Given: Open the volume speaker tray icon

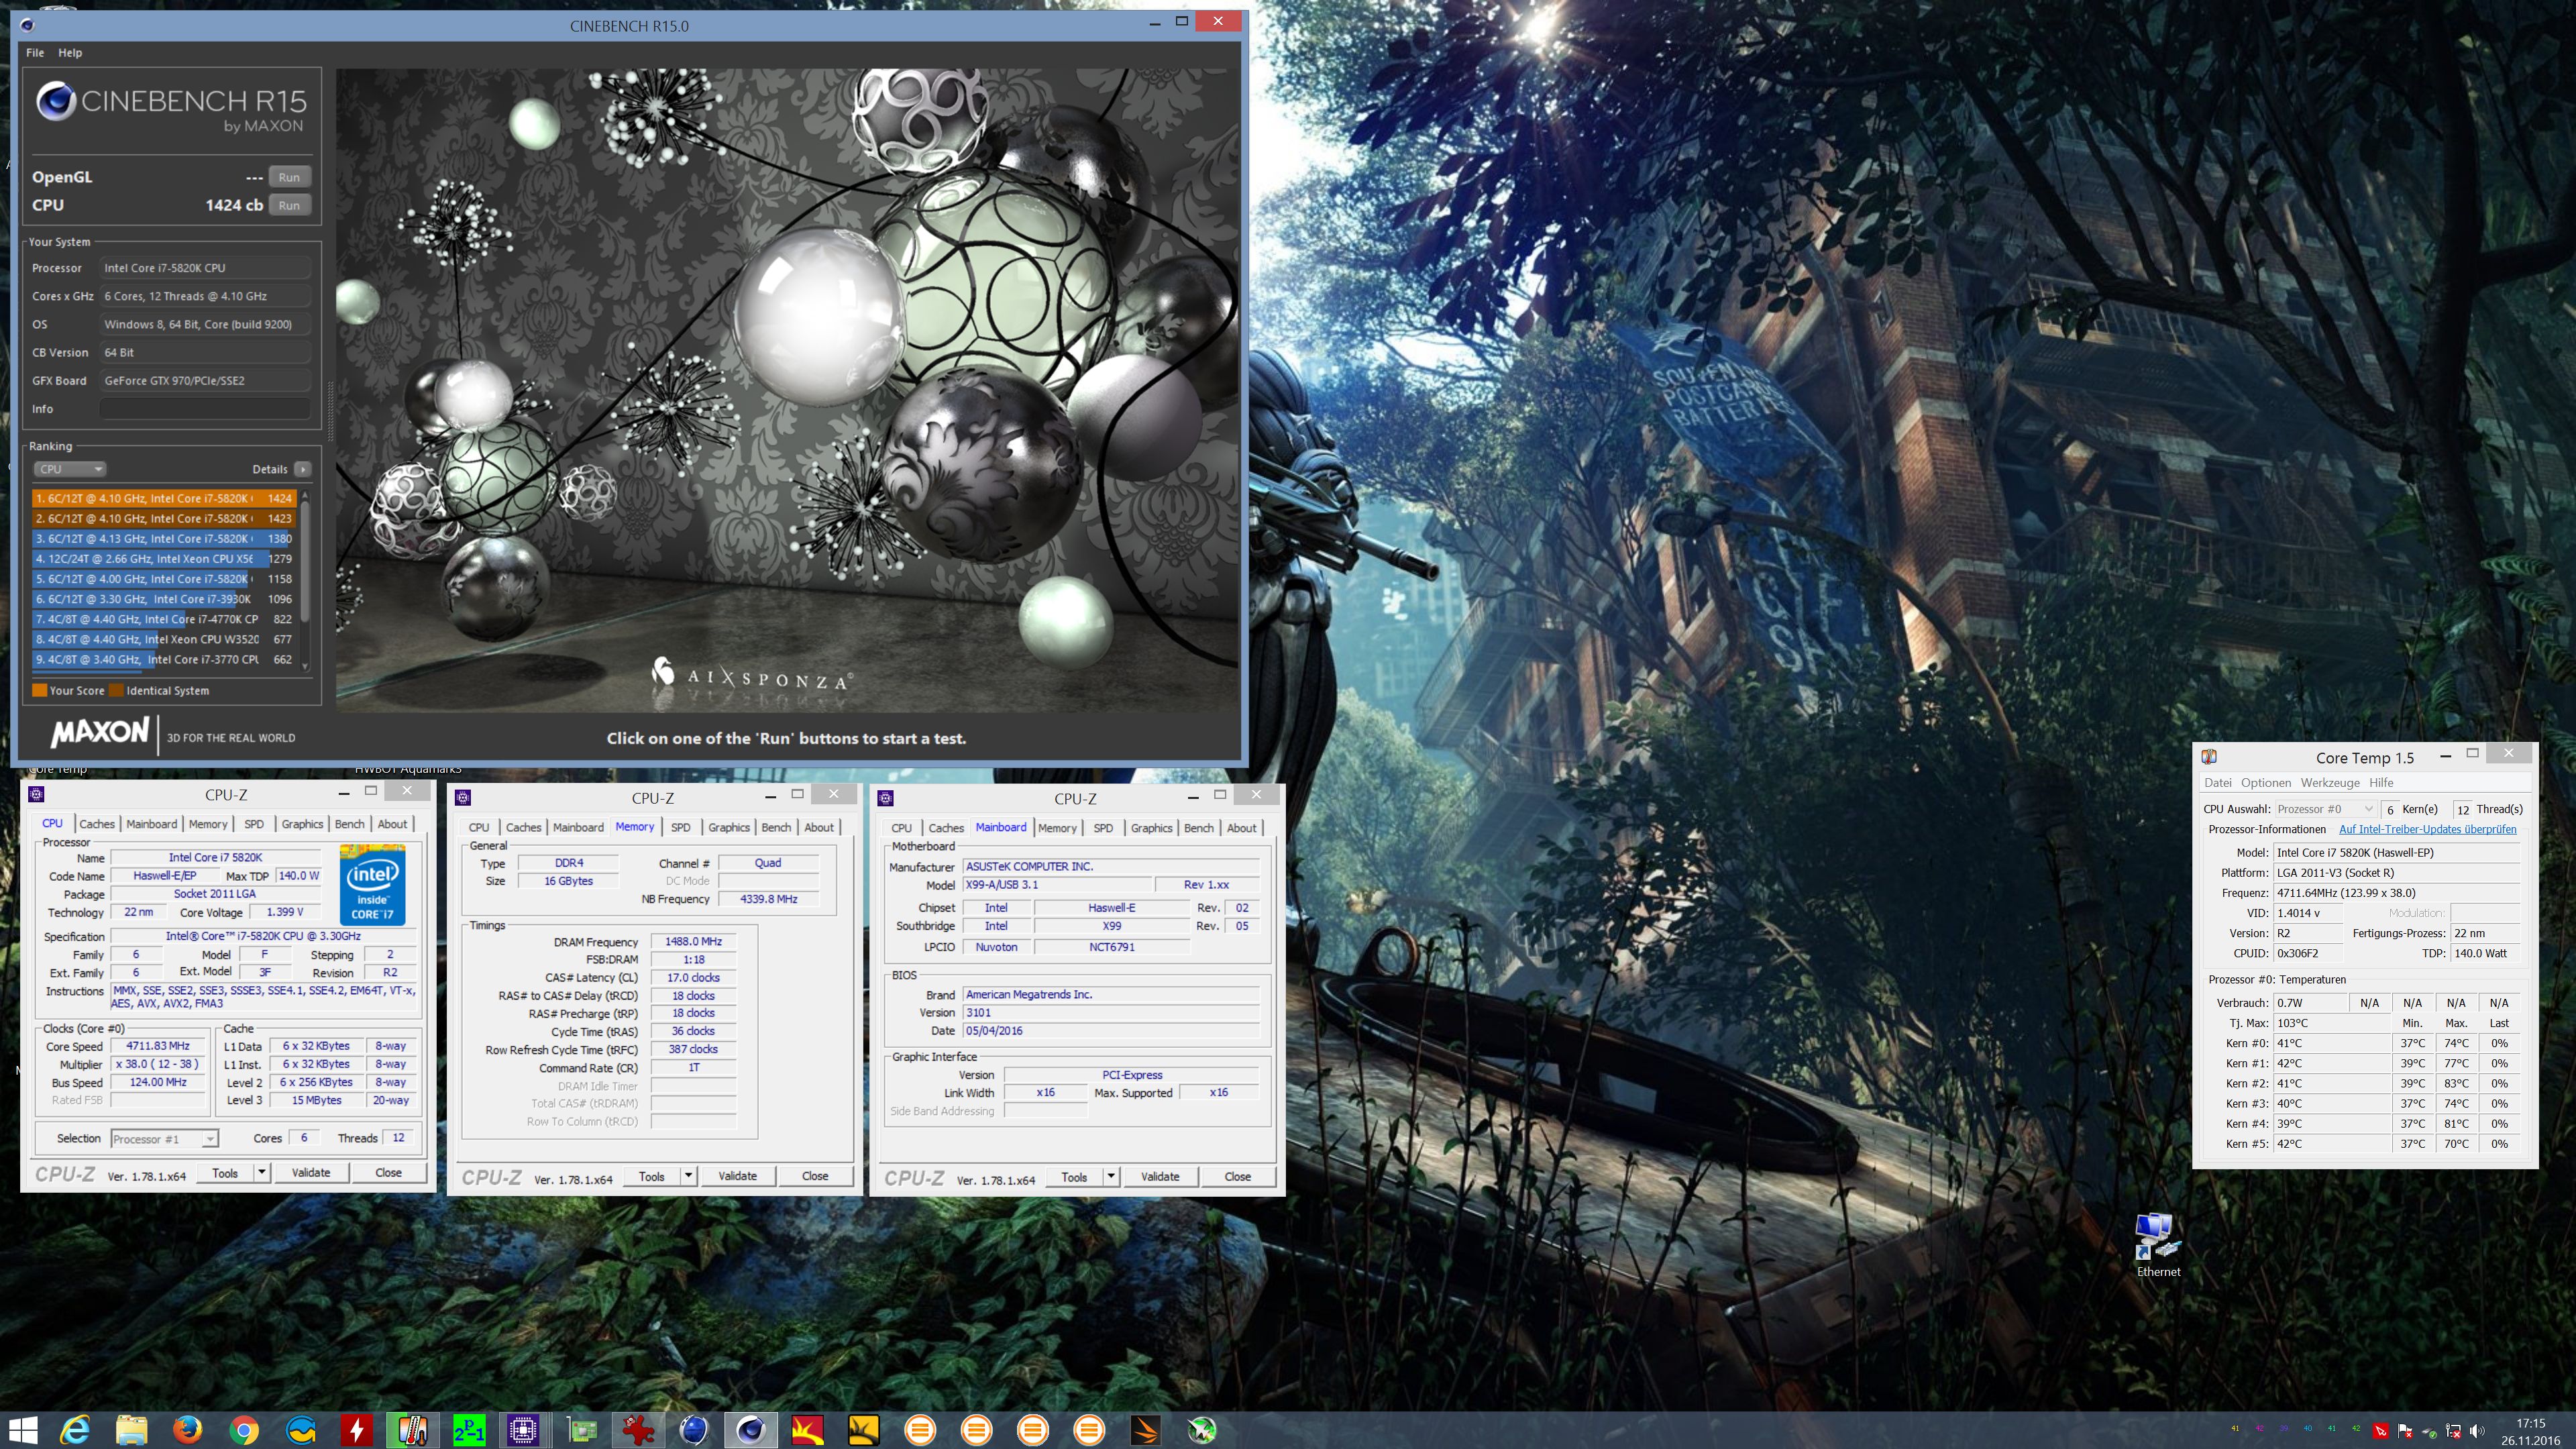Looking at the screenshot, I should tap(2477, 1430).
